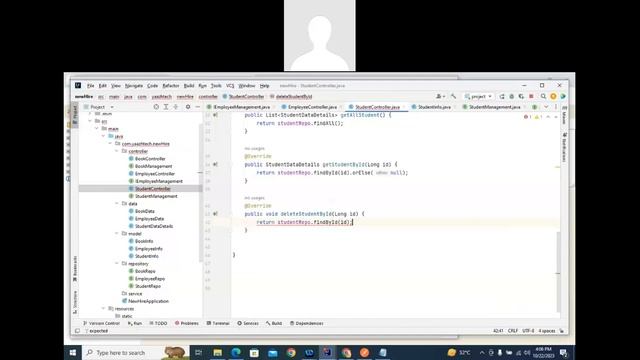Collapse the resources folder in the tree

tap(103, 309)
